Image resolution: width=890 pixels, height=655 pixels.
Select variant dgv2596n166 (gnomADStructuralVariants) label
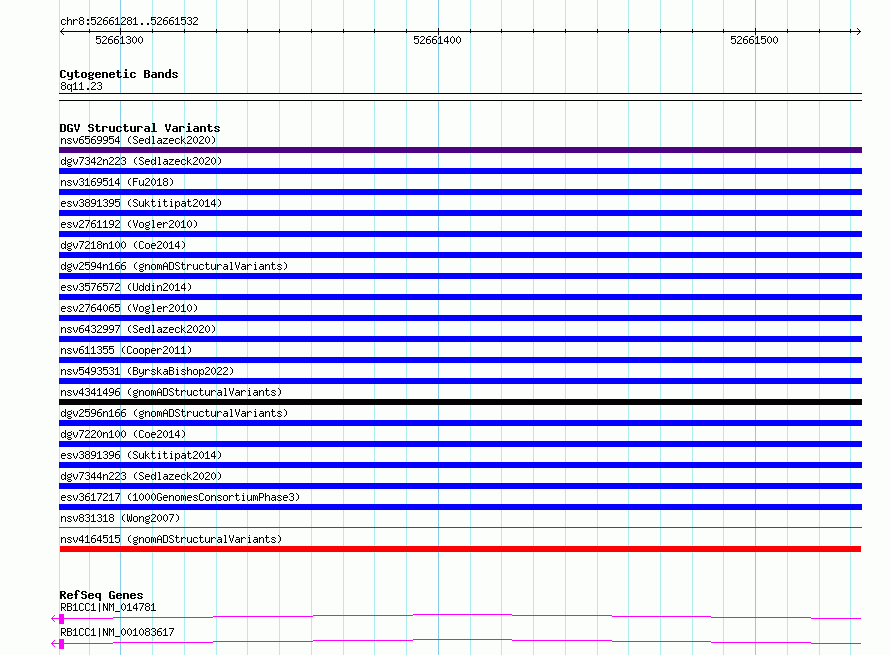coord(174,413)
